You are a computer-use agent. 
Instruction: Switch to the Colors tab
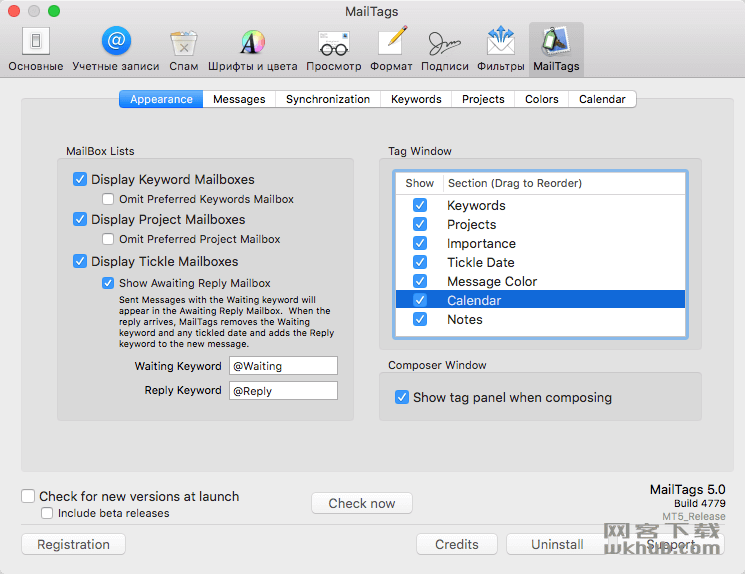click(x=542, y=99)
